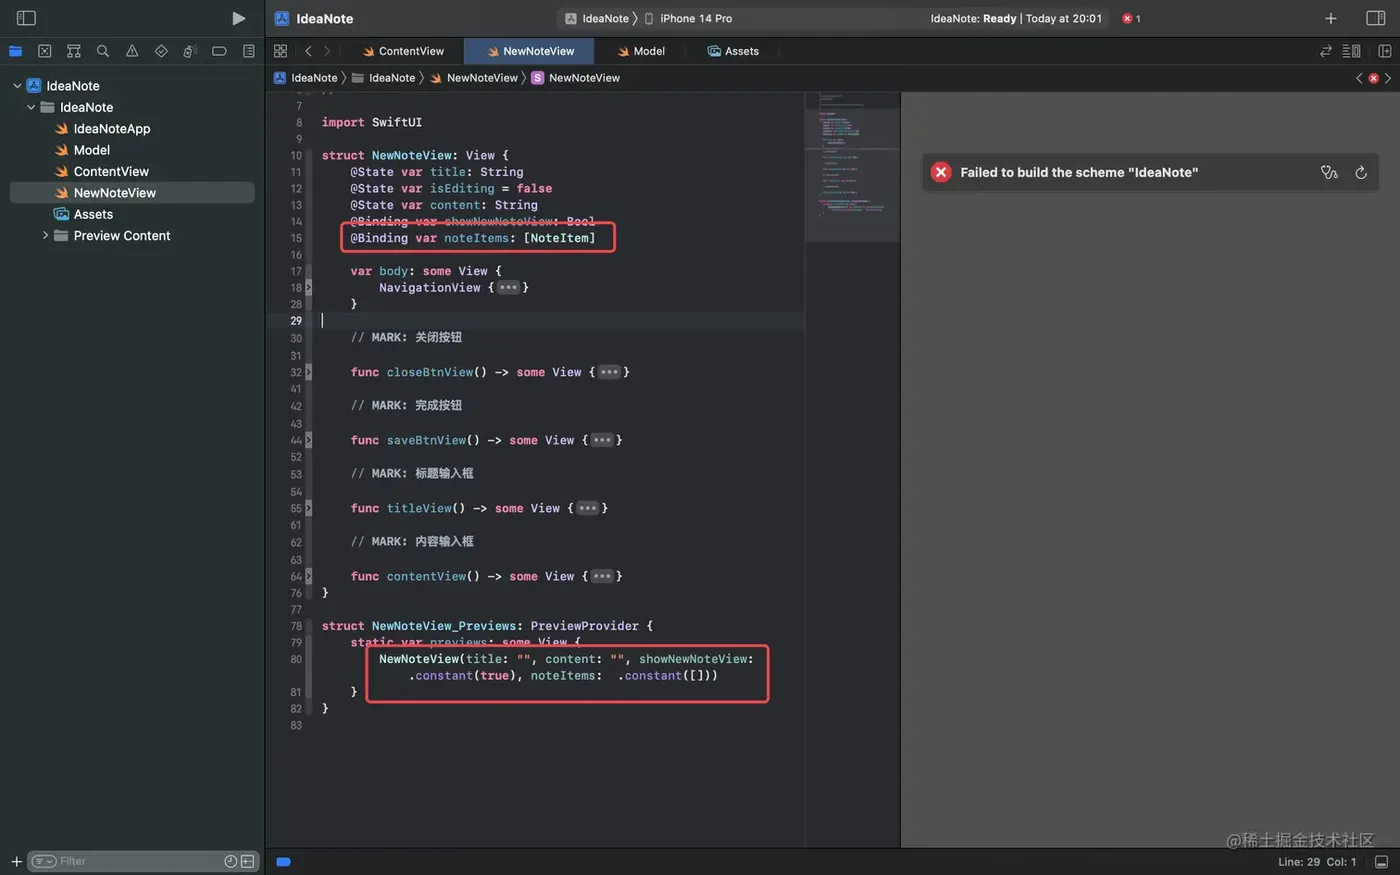This screenshot has height=875, width=1400.
Task: Unfold the NavigationView code ellipsis
Action: [x=508, y=288]
